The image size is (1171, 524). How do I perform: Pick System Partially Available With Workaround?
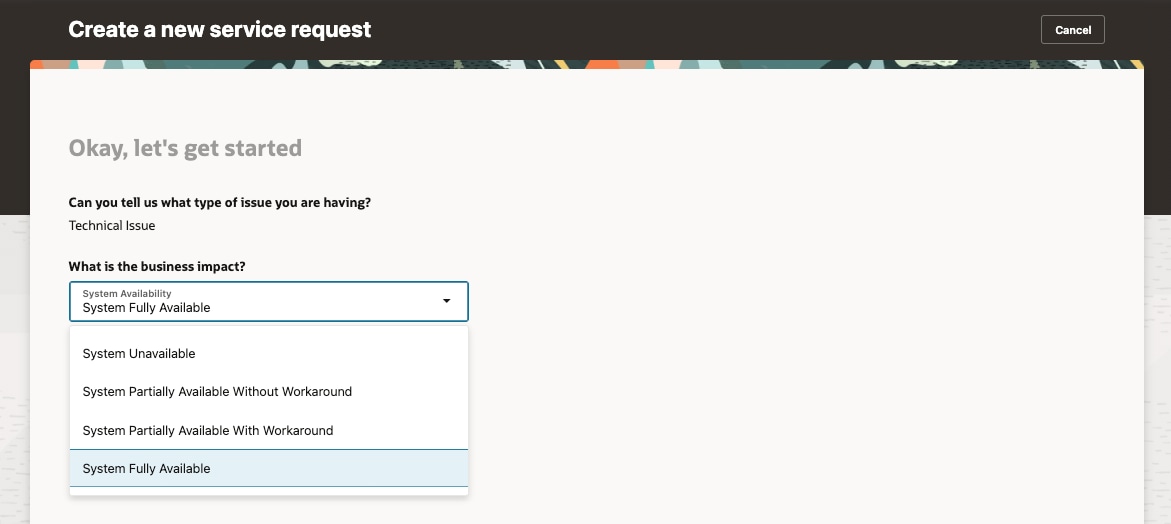click(208, 431)
